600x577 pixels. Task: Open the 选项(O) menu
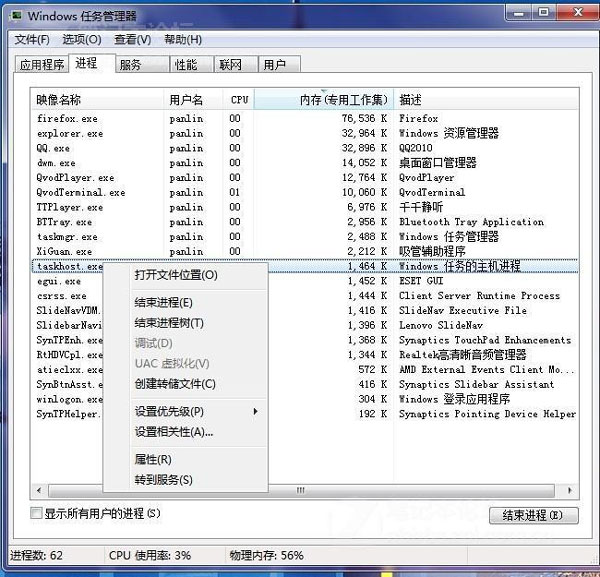(81, 40)
